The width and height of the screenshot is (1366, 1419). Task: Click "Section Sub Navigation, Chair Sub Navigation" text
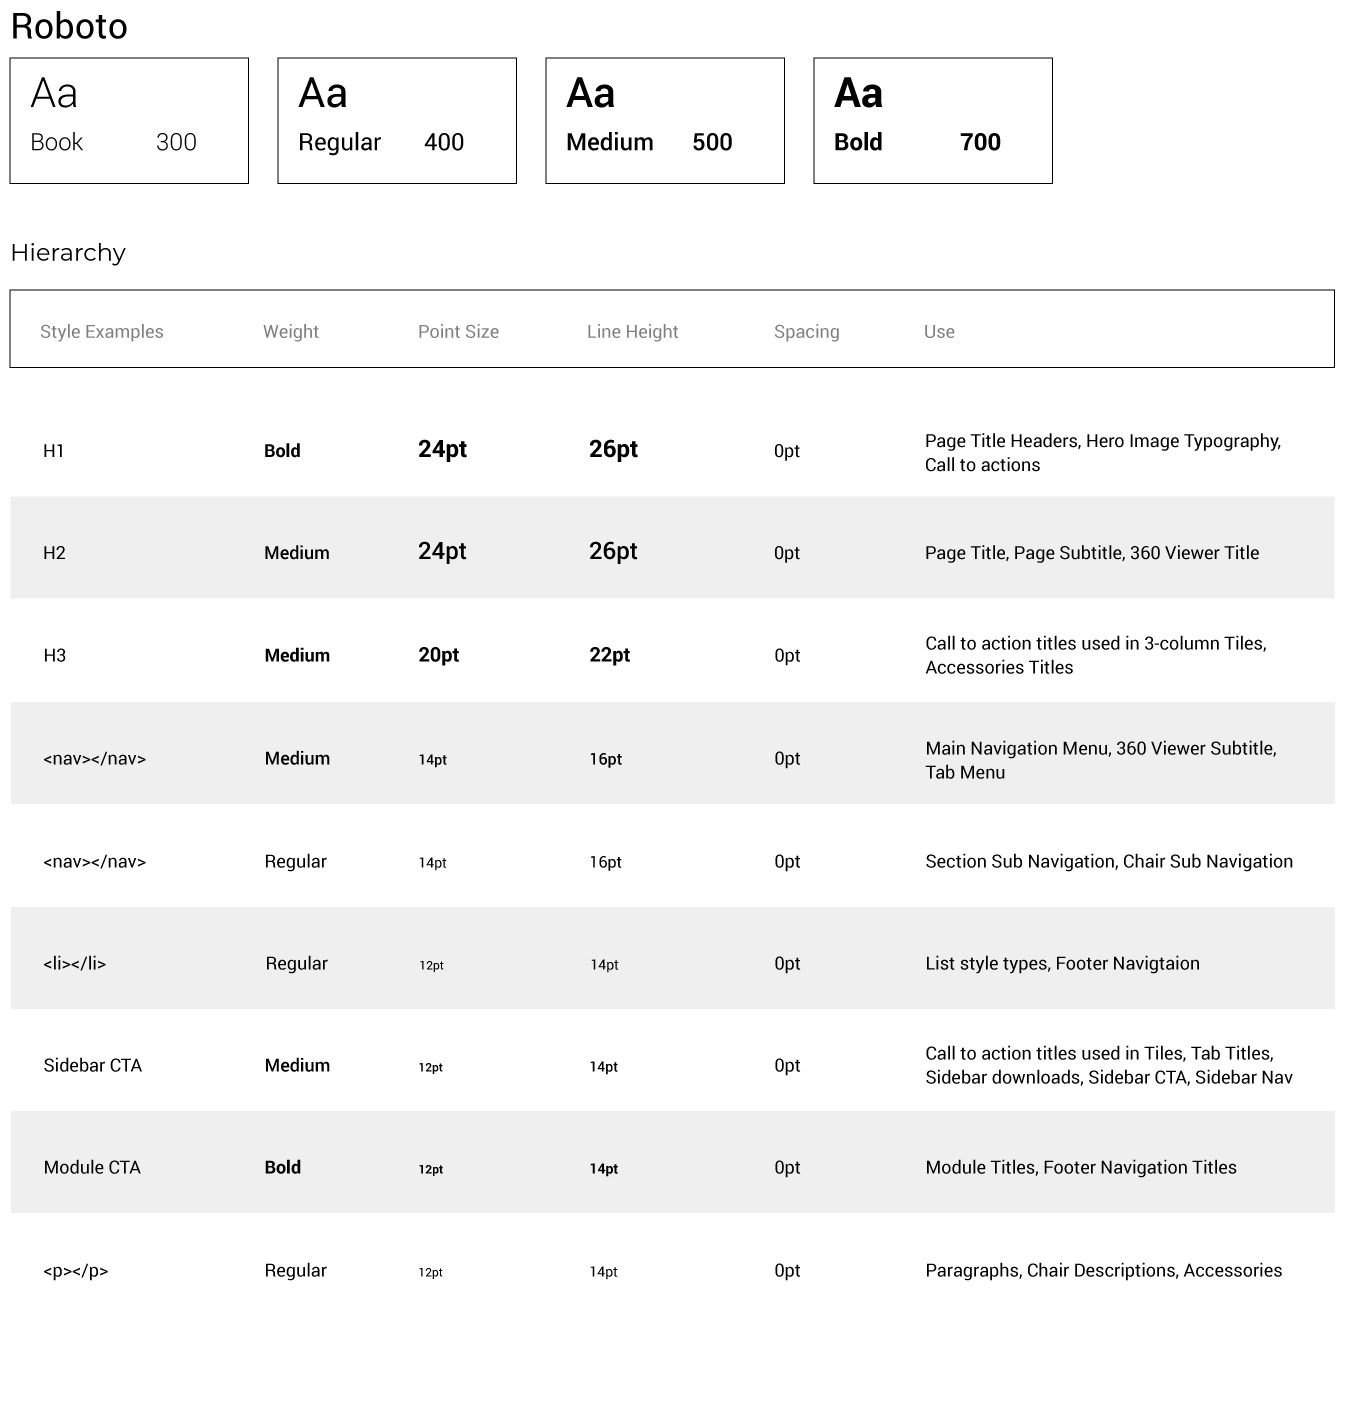point(1109,862)
